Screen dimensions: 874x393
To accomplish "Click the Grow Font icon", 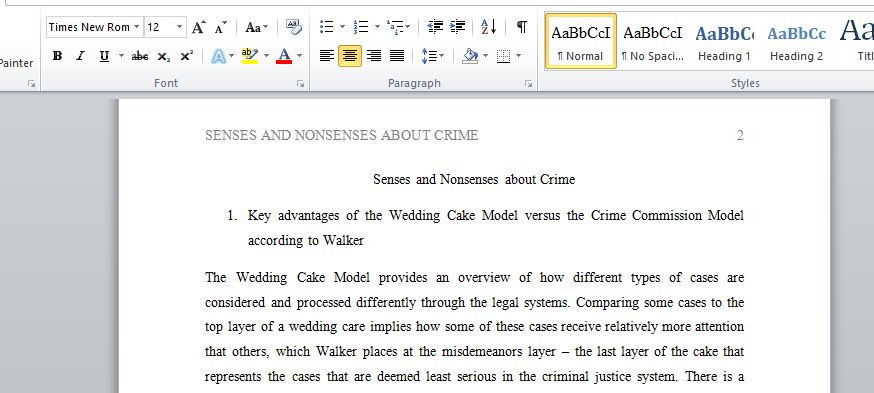I will (x=198, y=27).
